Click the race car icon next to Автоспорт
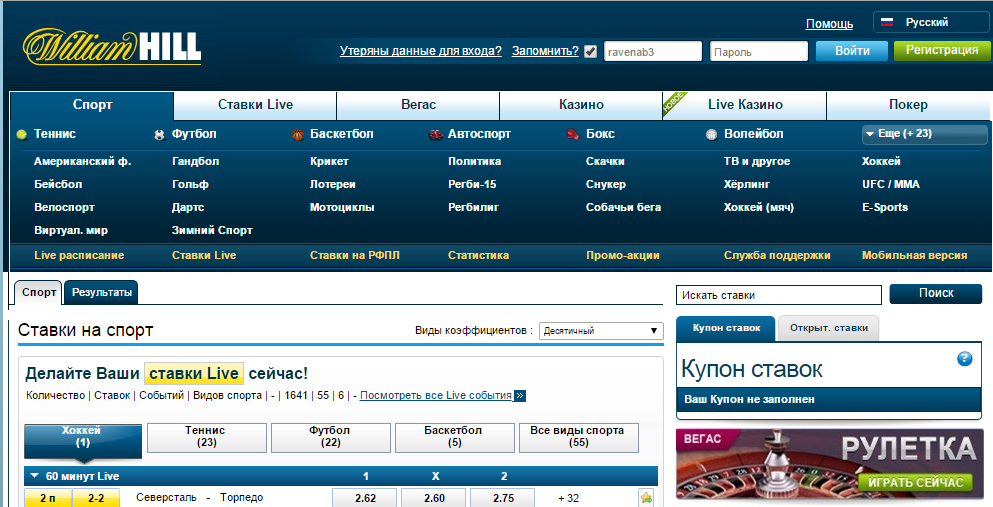The width and height of the screenshot is (993, 507). (435, 134)
